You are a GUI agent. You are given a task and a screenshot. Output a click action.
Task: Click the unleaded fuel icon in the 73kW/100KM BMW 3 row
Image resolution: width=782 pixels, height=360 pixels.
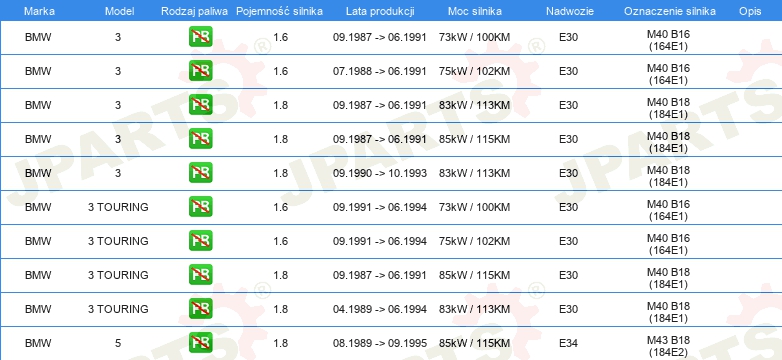click(200, 37)
